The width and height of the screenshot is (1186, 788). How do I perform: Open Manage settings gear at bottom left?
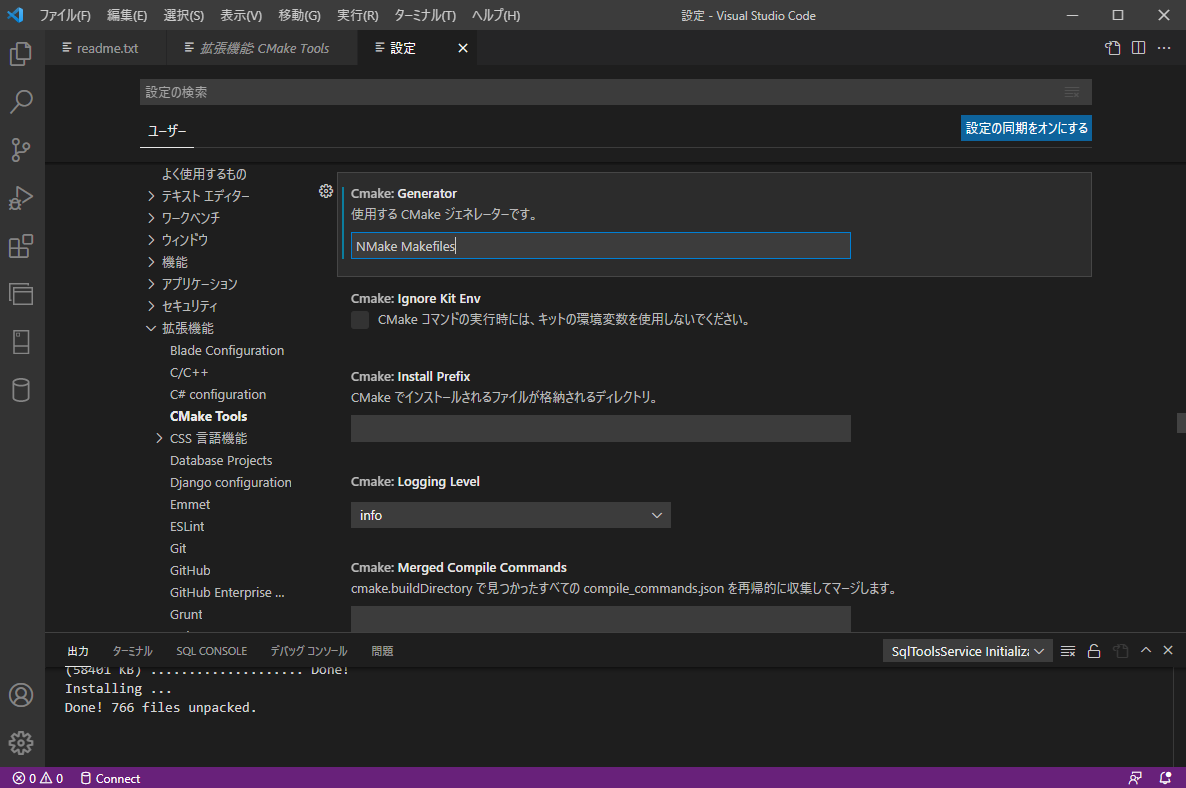[22, 743]
